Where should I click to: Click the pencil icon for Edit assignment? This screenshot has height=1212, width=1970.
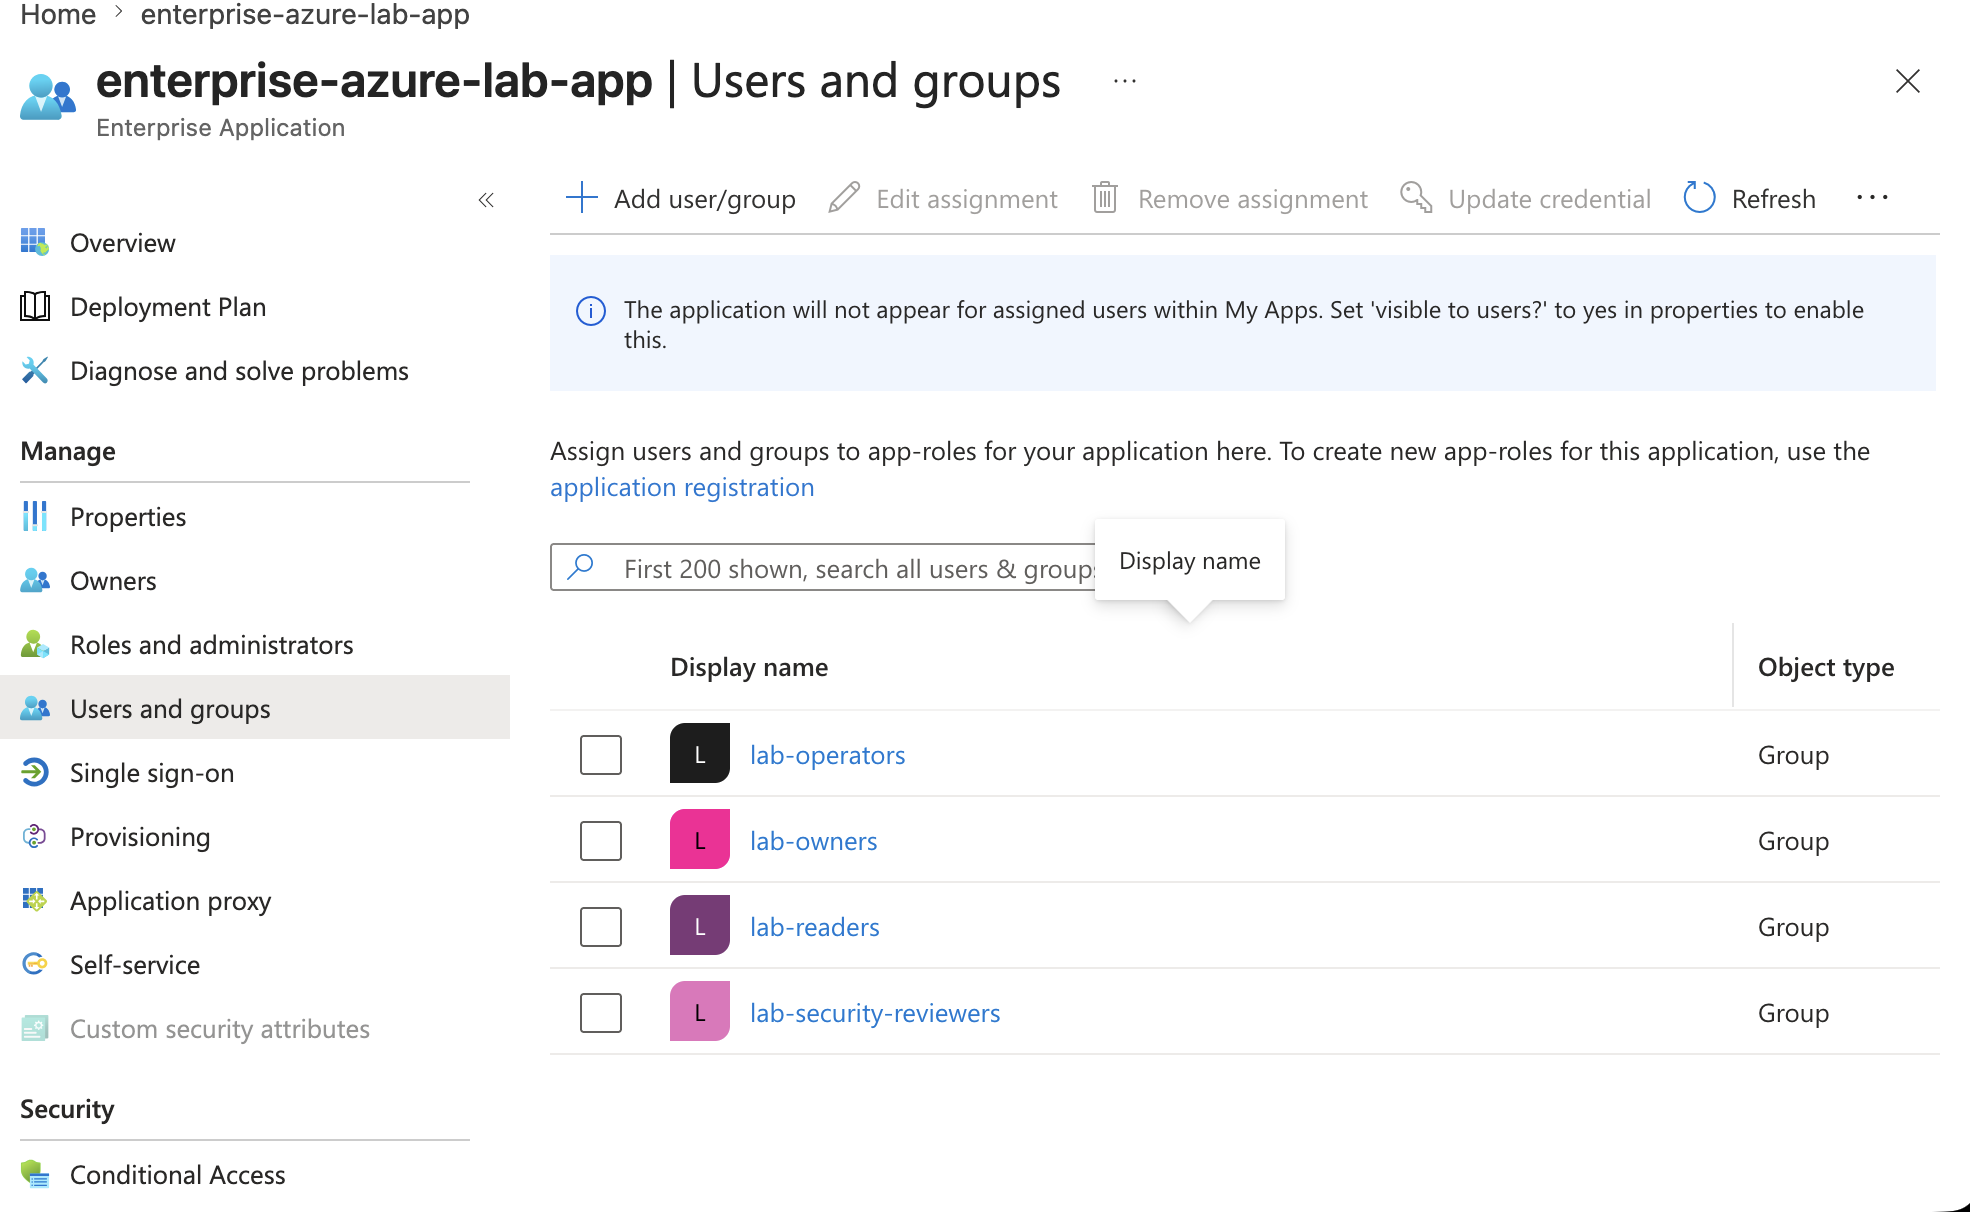click(845, 198)
